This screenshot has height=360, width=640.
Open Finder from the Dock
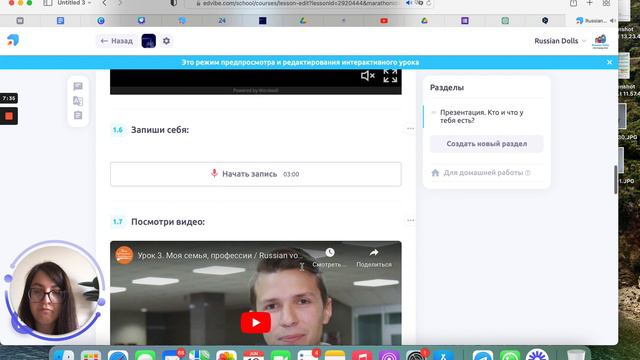64,356
